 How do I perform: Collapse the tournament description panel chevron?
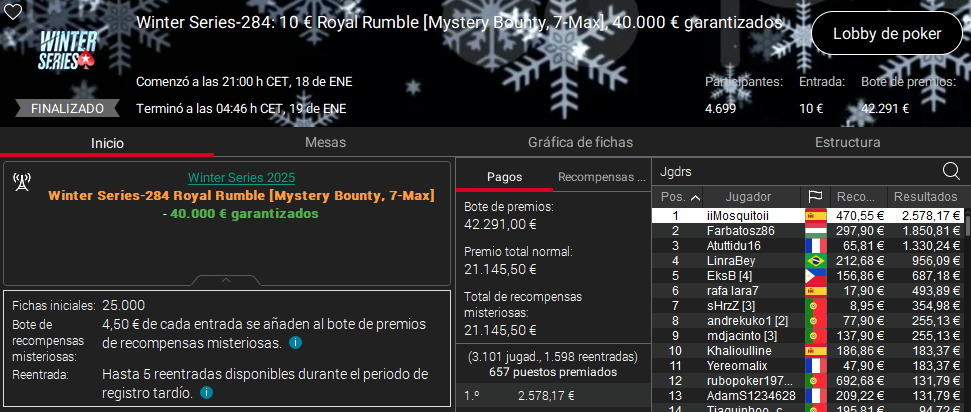pos(227,281)
